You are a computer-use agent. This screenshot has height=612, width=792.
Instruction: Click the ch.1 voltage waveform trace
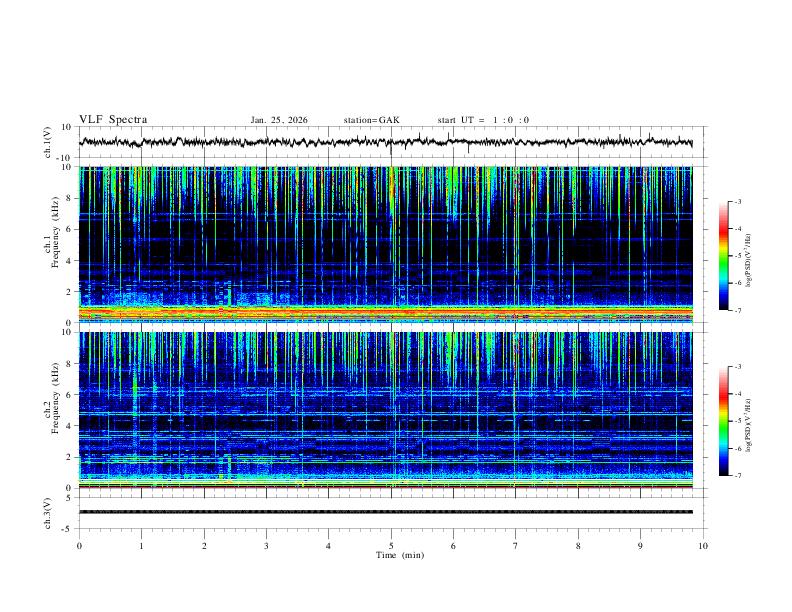(x=386, y=142)
